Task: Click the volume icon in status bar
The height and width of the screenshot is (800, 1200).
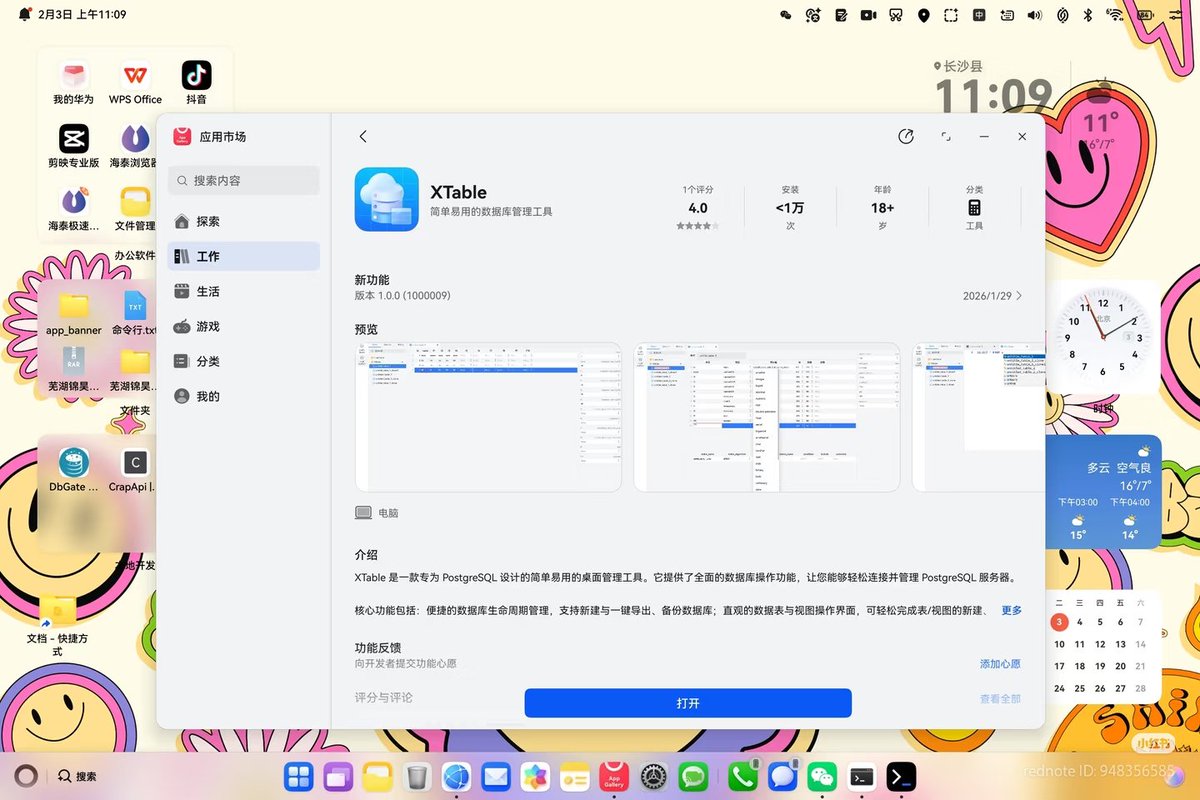Action: pos(1035,15)
